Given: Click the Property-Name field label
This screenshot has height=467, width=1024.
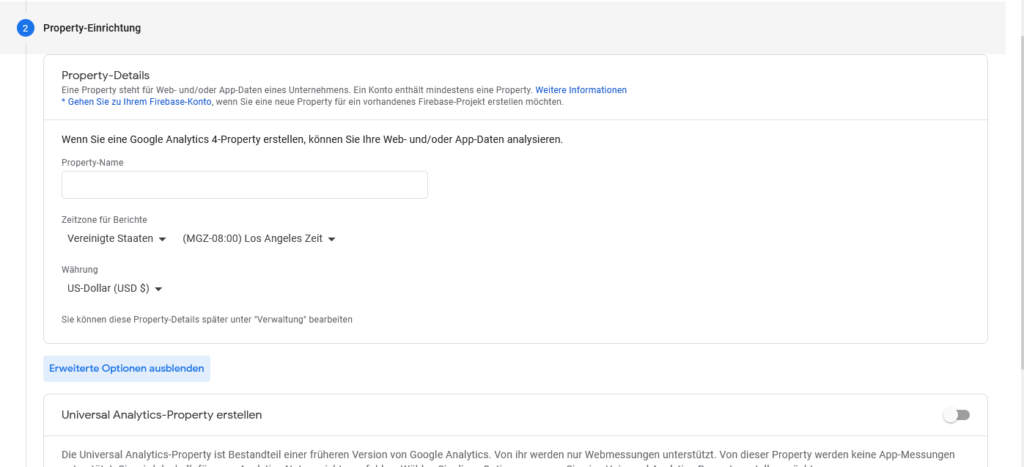Looking at the screenshot, I should (x=92, y=163).
